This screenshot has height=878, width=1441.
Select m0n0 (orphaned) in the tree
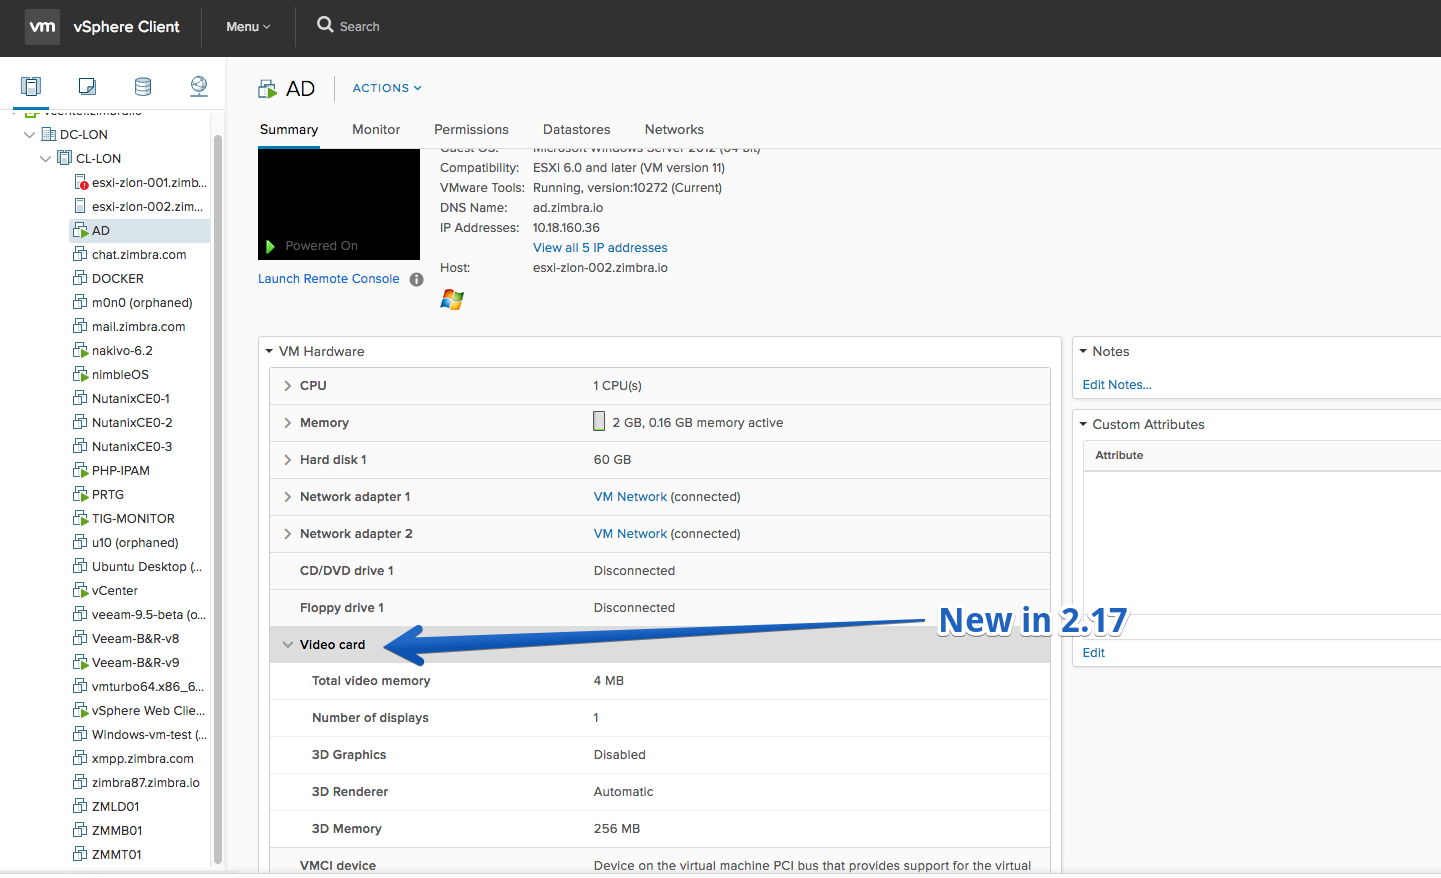142,303
